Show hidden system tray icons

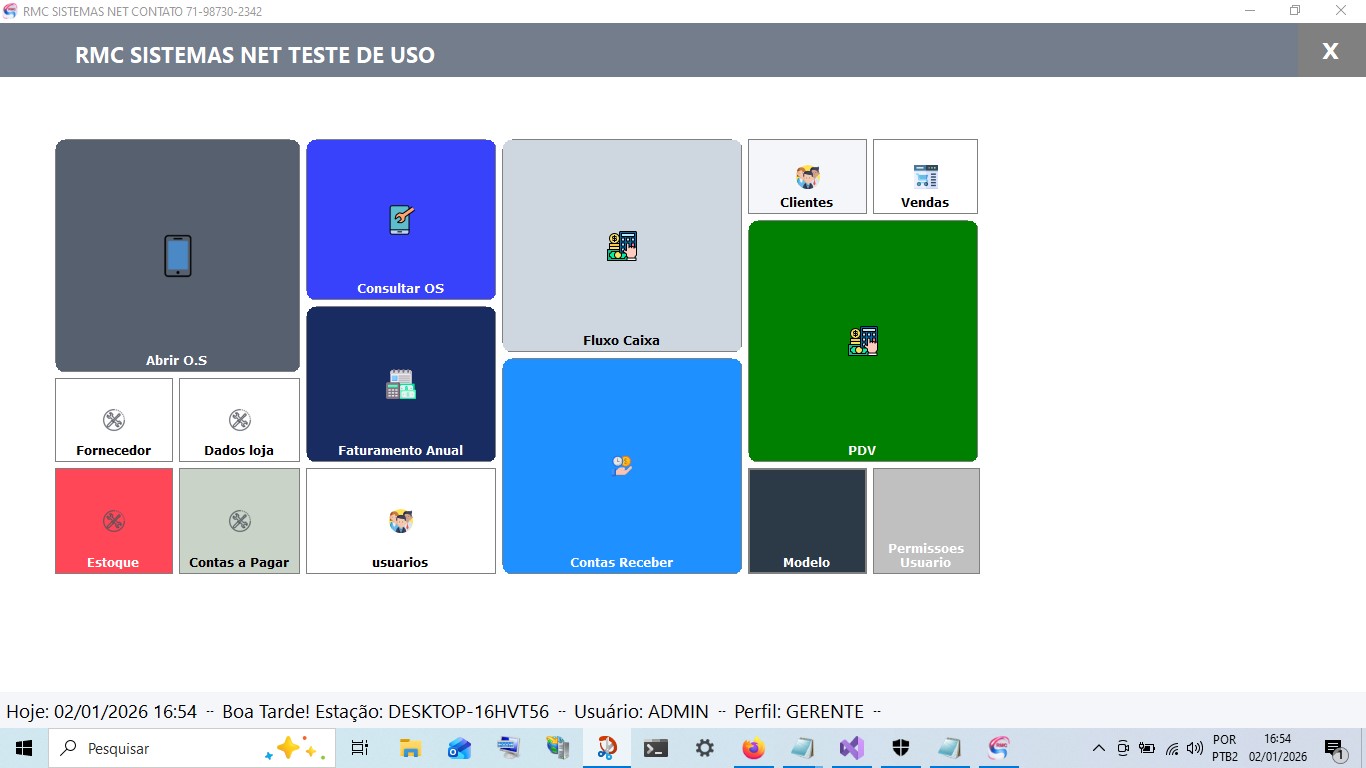(x=1098, y=748)
